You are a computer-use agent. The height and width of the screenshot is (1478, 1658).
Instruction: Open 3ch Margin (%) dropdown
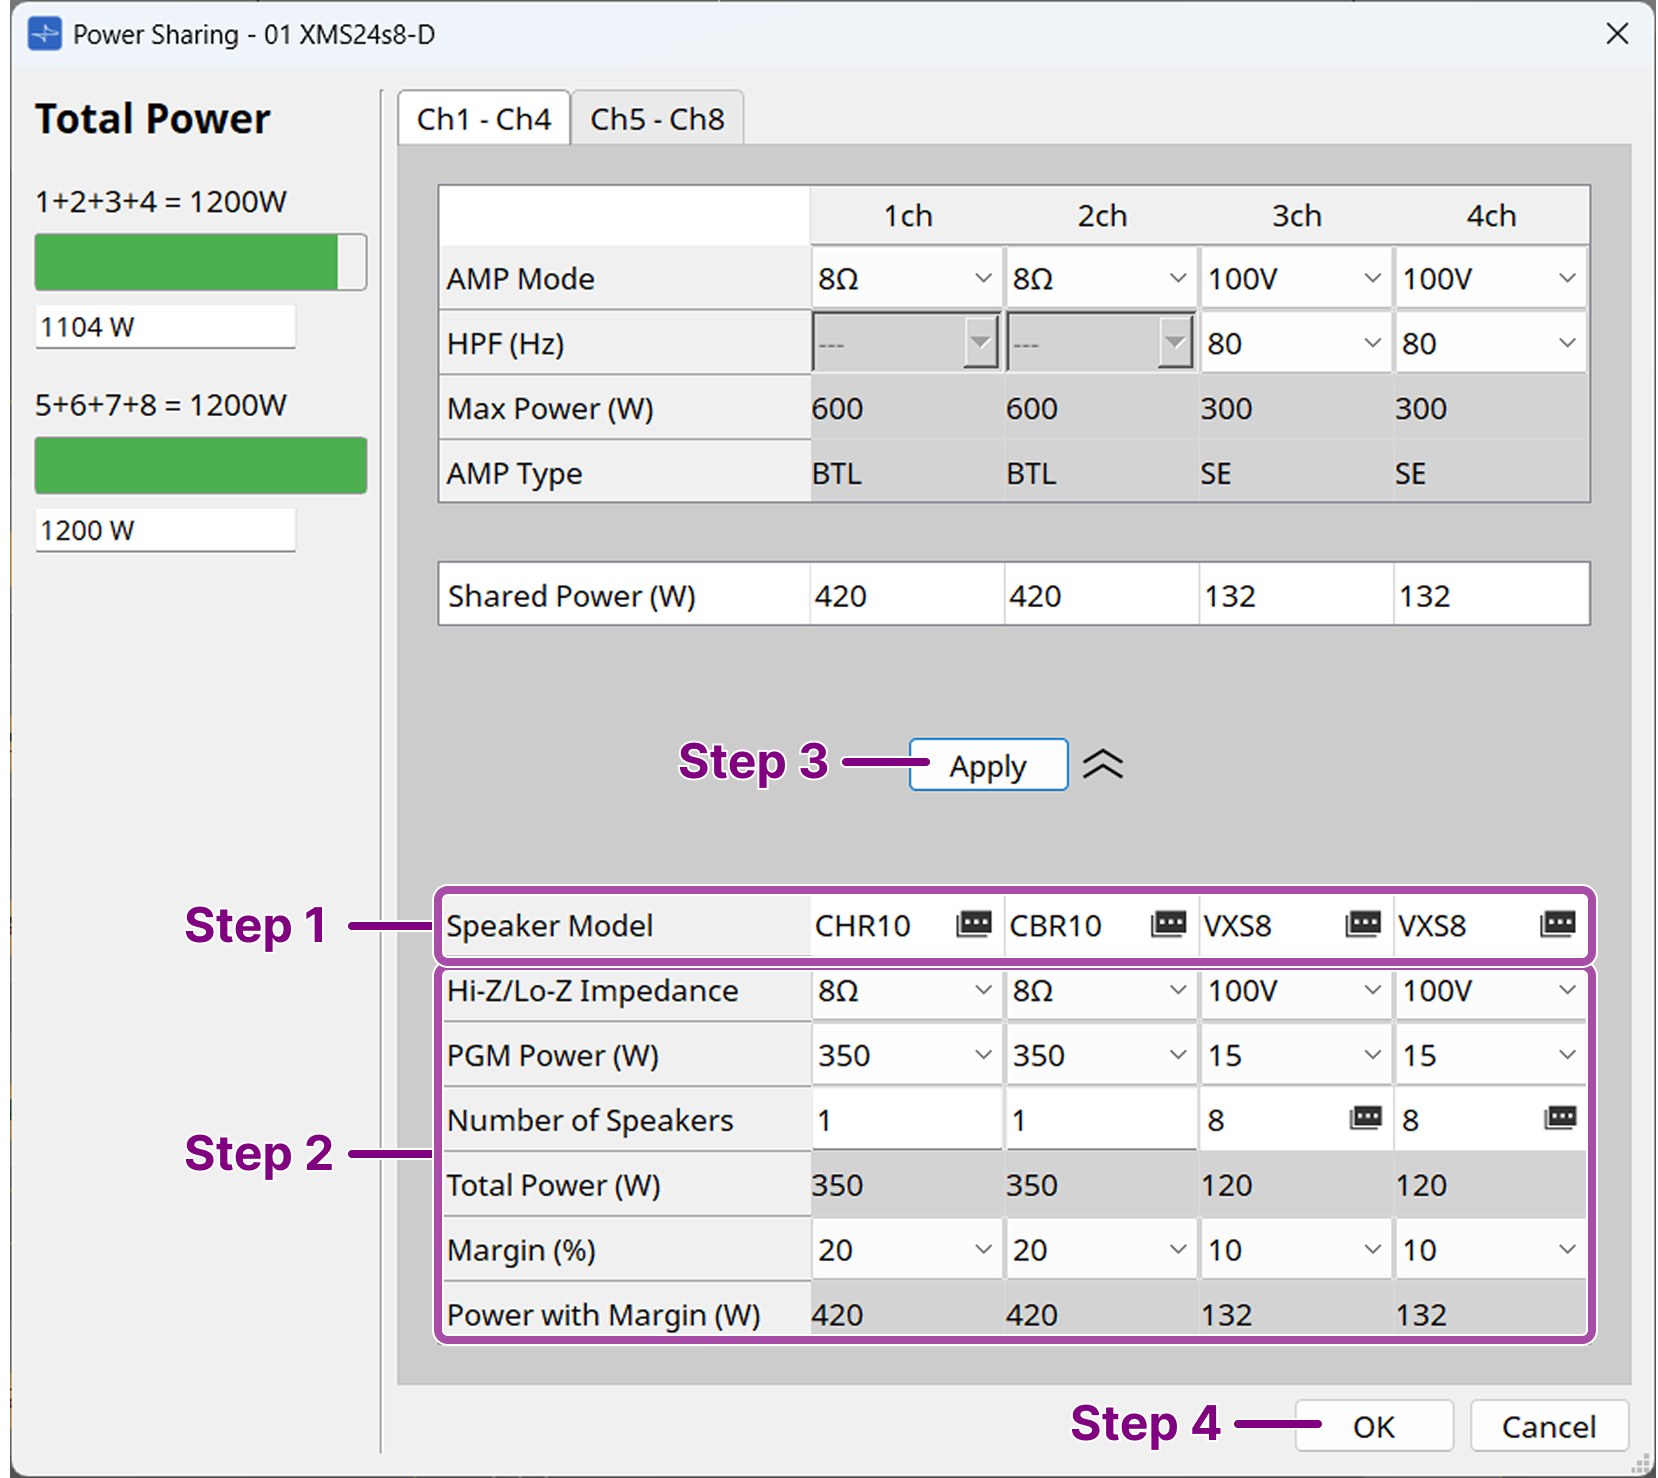[x=1295, y=1249]
